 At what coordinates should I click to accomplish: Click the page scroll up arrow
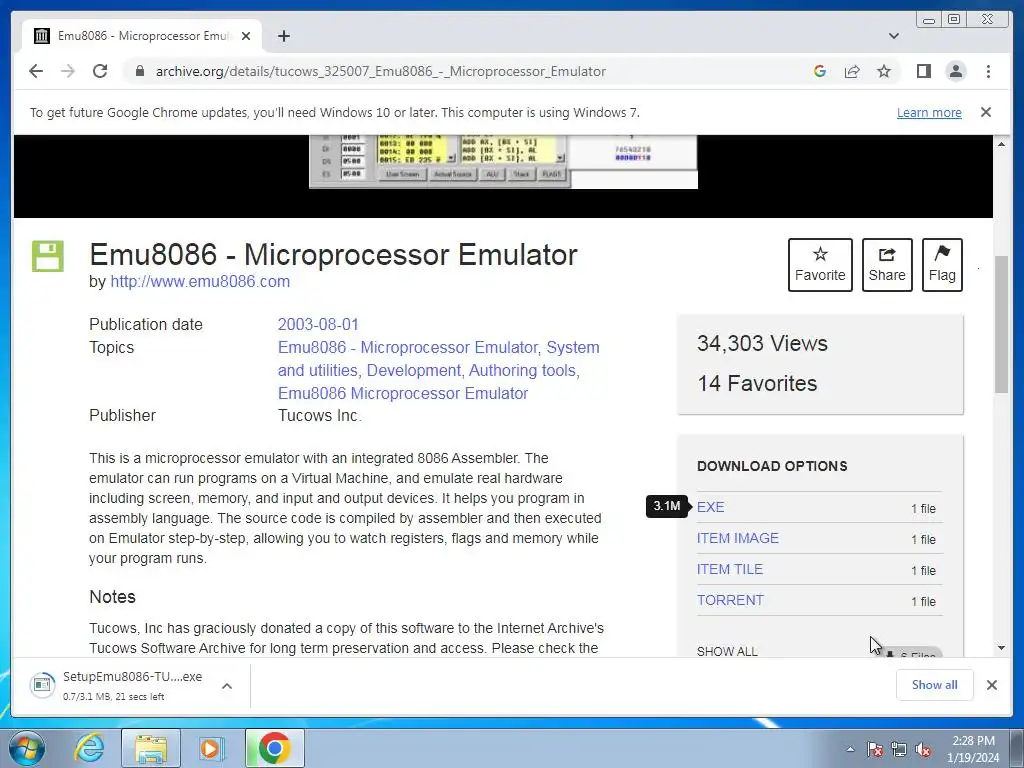pos(1002,144)
